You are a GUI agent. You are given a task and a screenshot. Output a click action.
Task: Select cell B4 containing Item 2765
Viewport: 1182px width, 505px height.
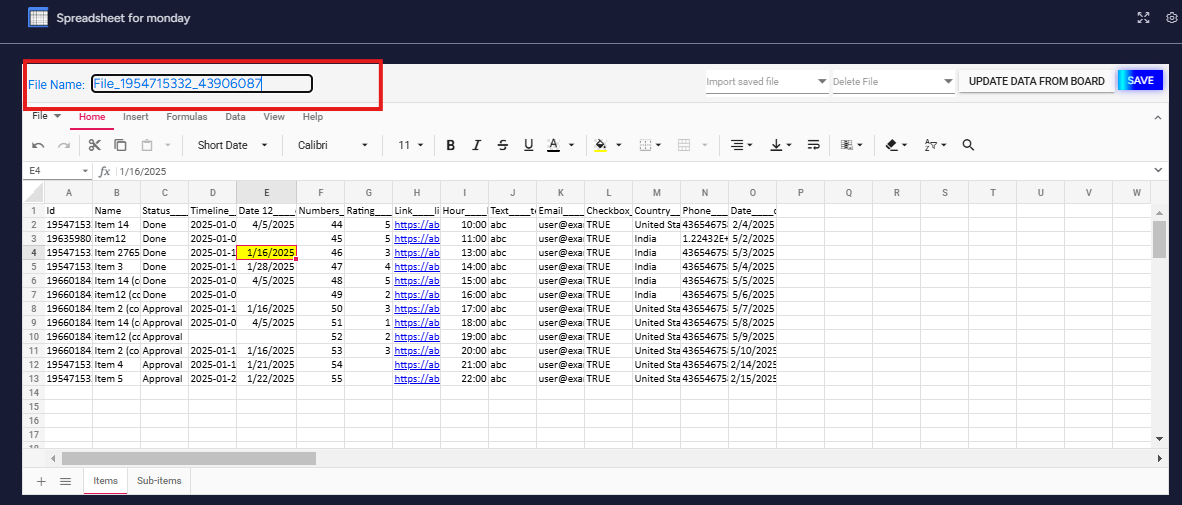[x=117, y=252]
